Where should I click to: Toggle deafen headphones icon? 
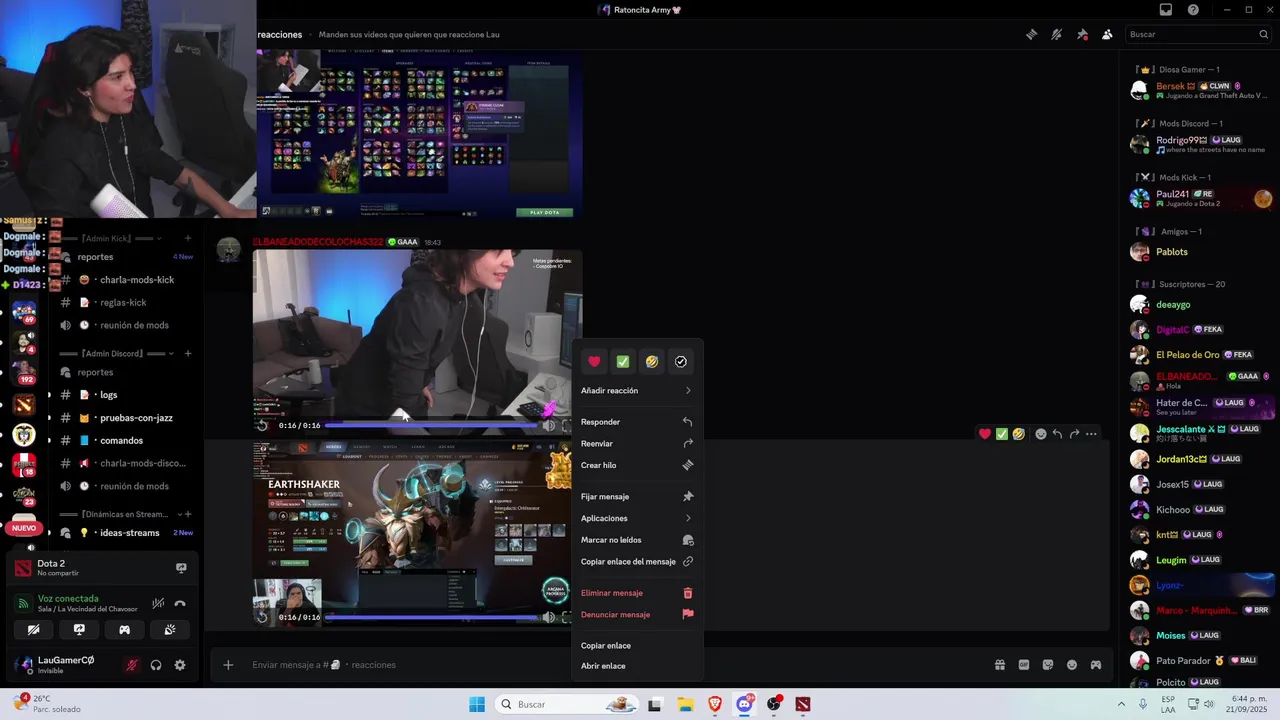click(156, 665)
